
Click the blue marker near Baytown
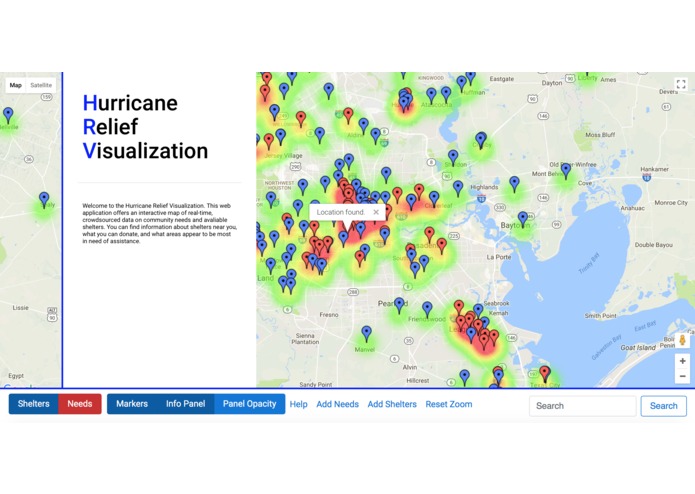tap(523, 219)
